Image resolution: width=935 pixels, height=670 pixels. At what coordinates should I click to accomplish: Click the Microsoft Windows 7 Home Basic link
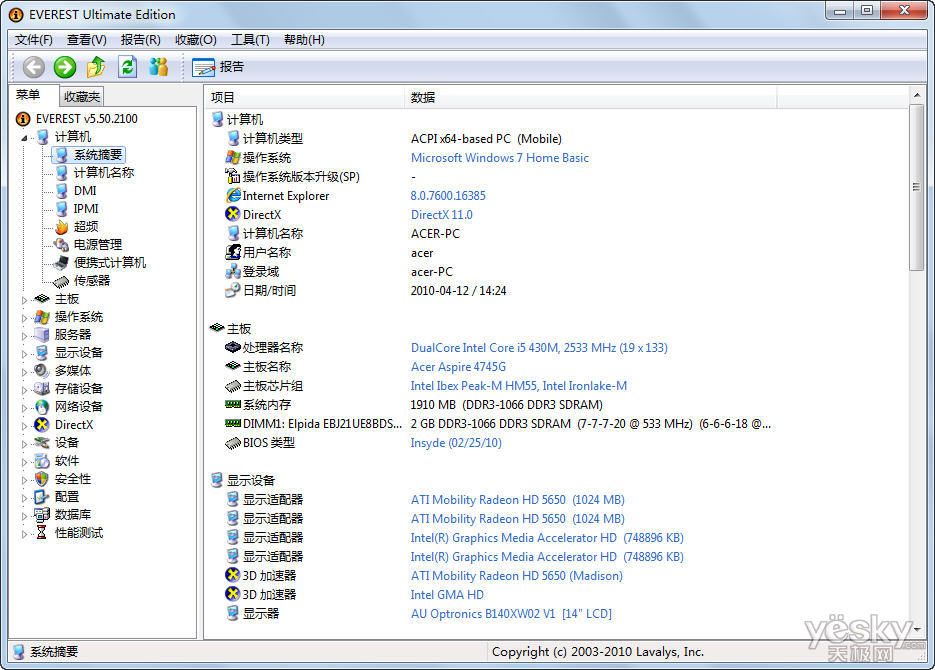[500, 158]
